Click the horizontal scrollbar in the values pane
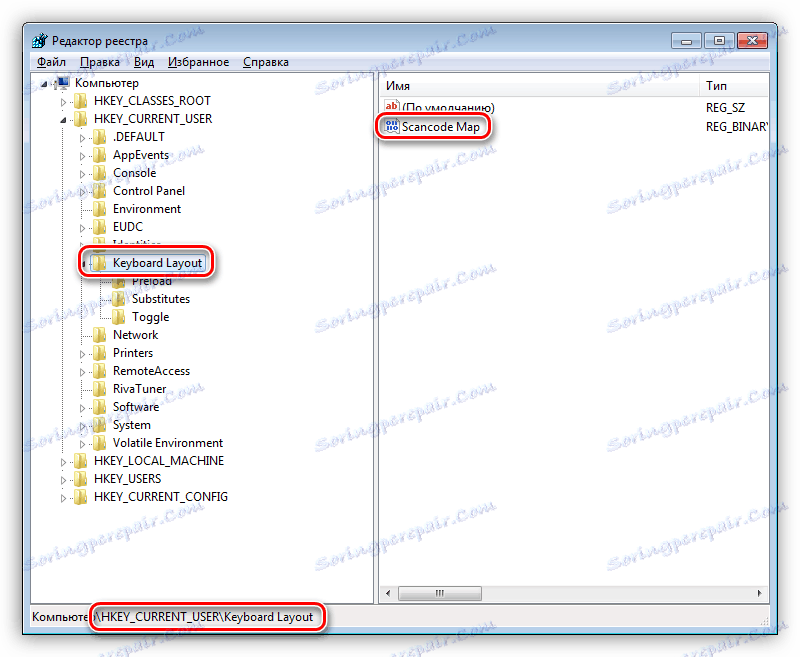 [440, 592]
